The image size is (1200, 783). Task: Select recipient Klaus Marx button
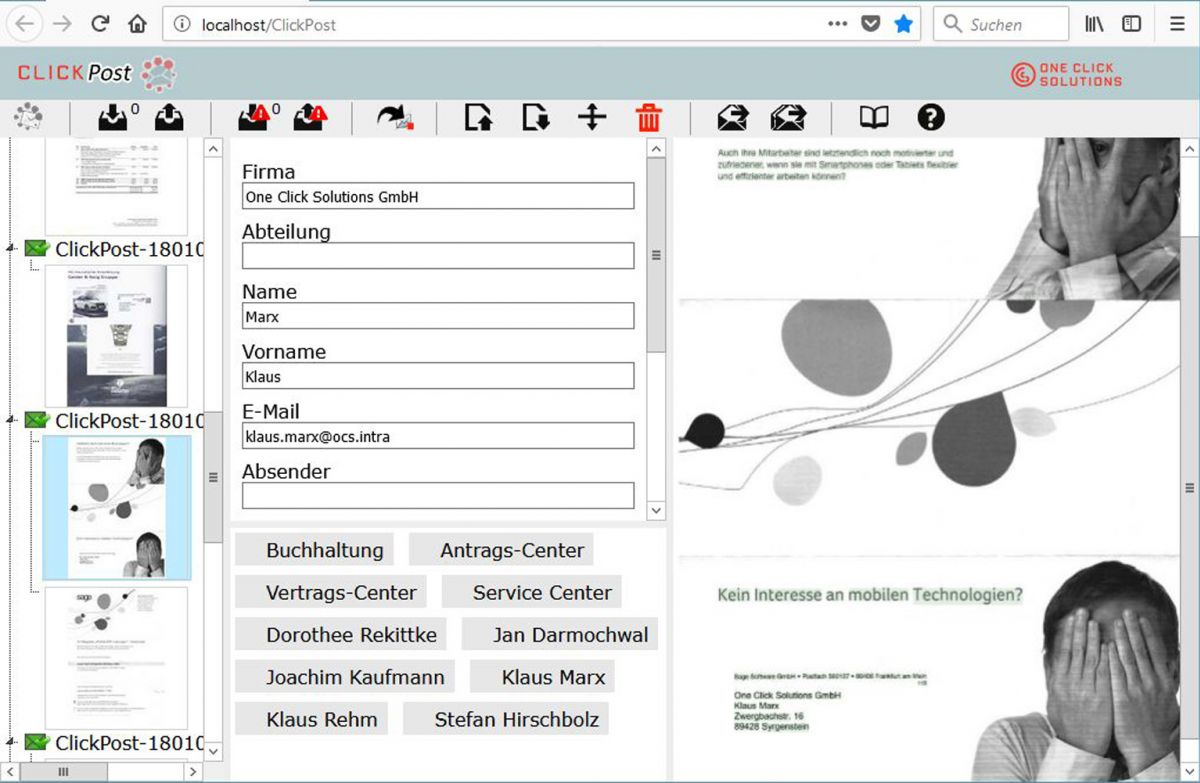coord(542,676)
